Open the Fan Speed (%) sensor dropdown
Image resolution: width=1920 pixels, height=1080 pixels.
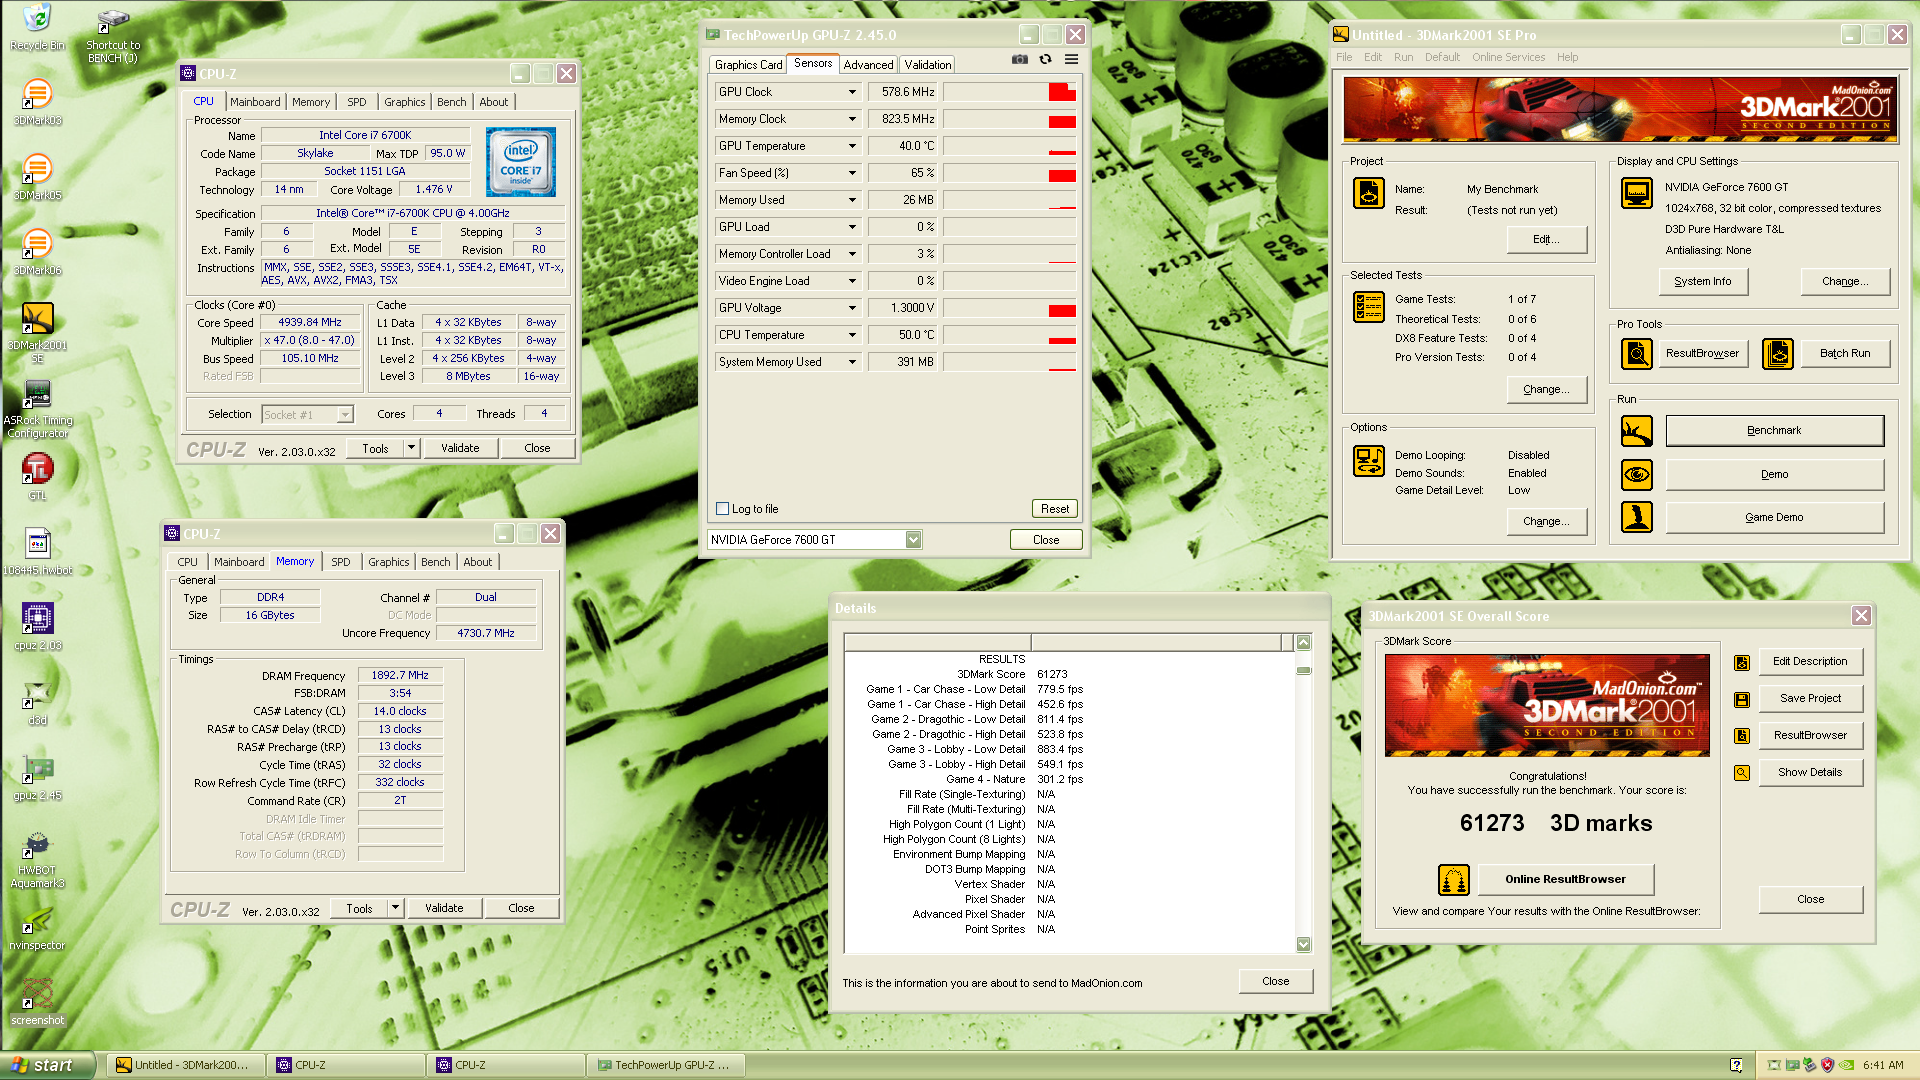click(852, 173)
